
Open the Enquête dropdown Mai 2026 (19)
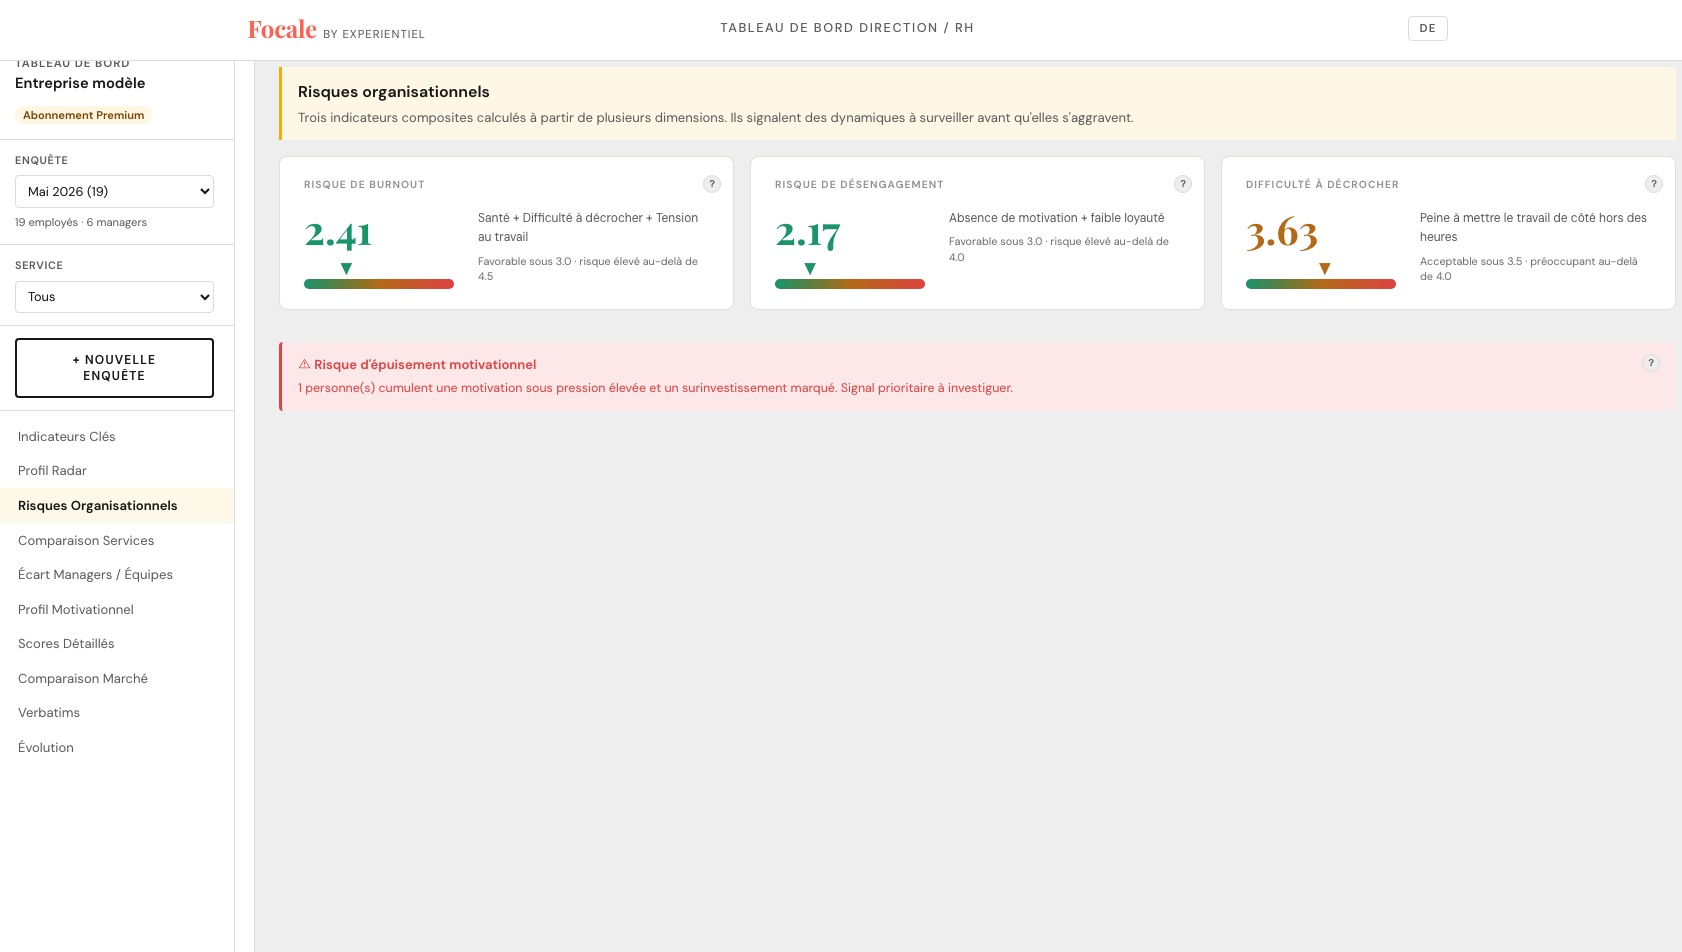[114, 192]
